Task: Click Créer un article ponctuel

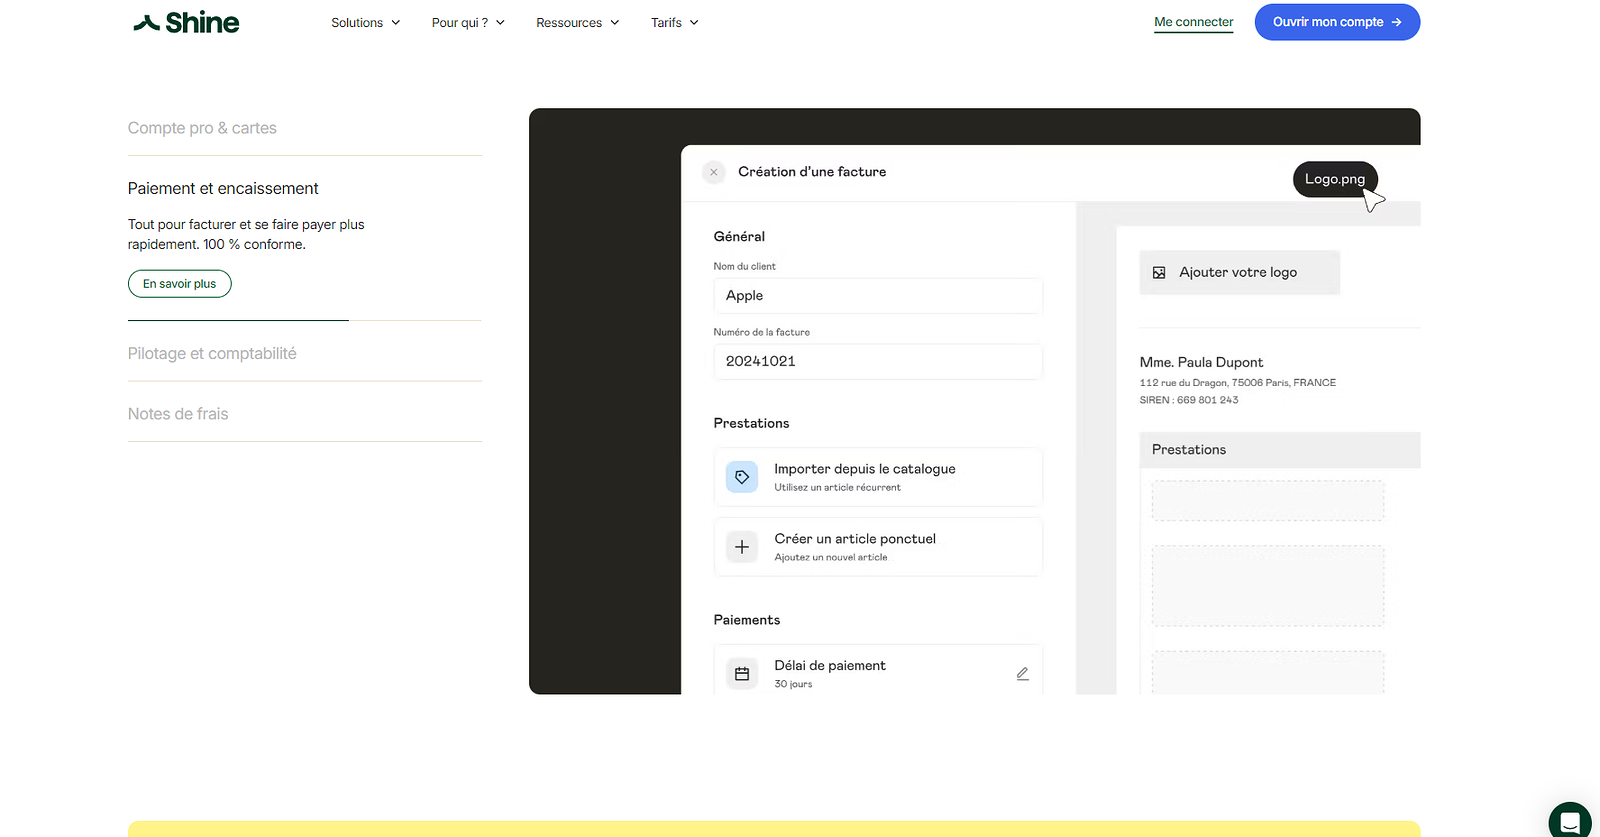Action: point(878,547)
